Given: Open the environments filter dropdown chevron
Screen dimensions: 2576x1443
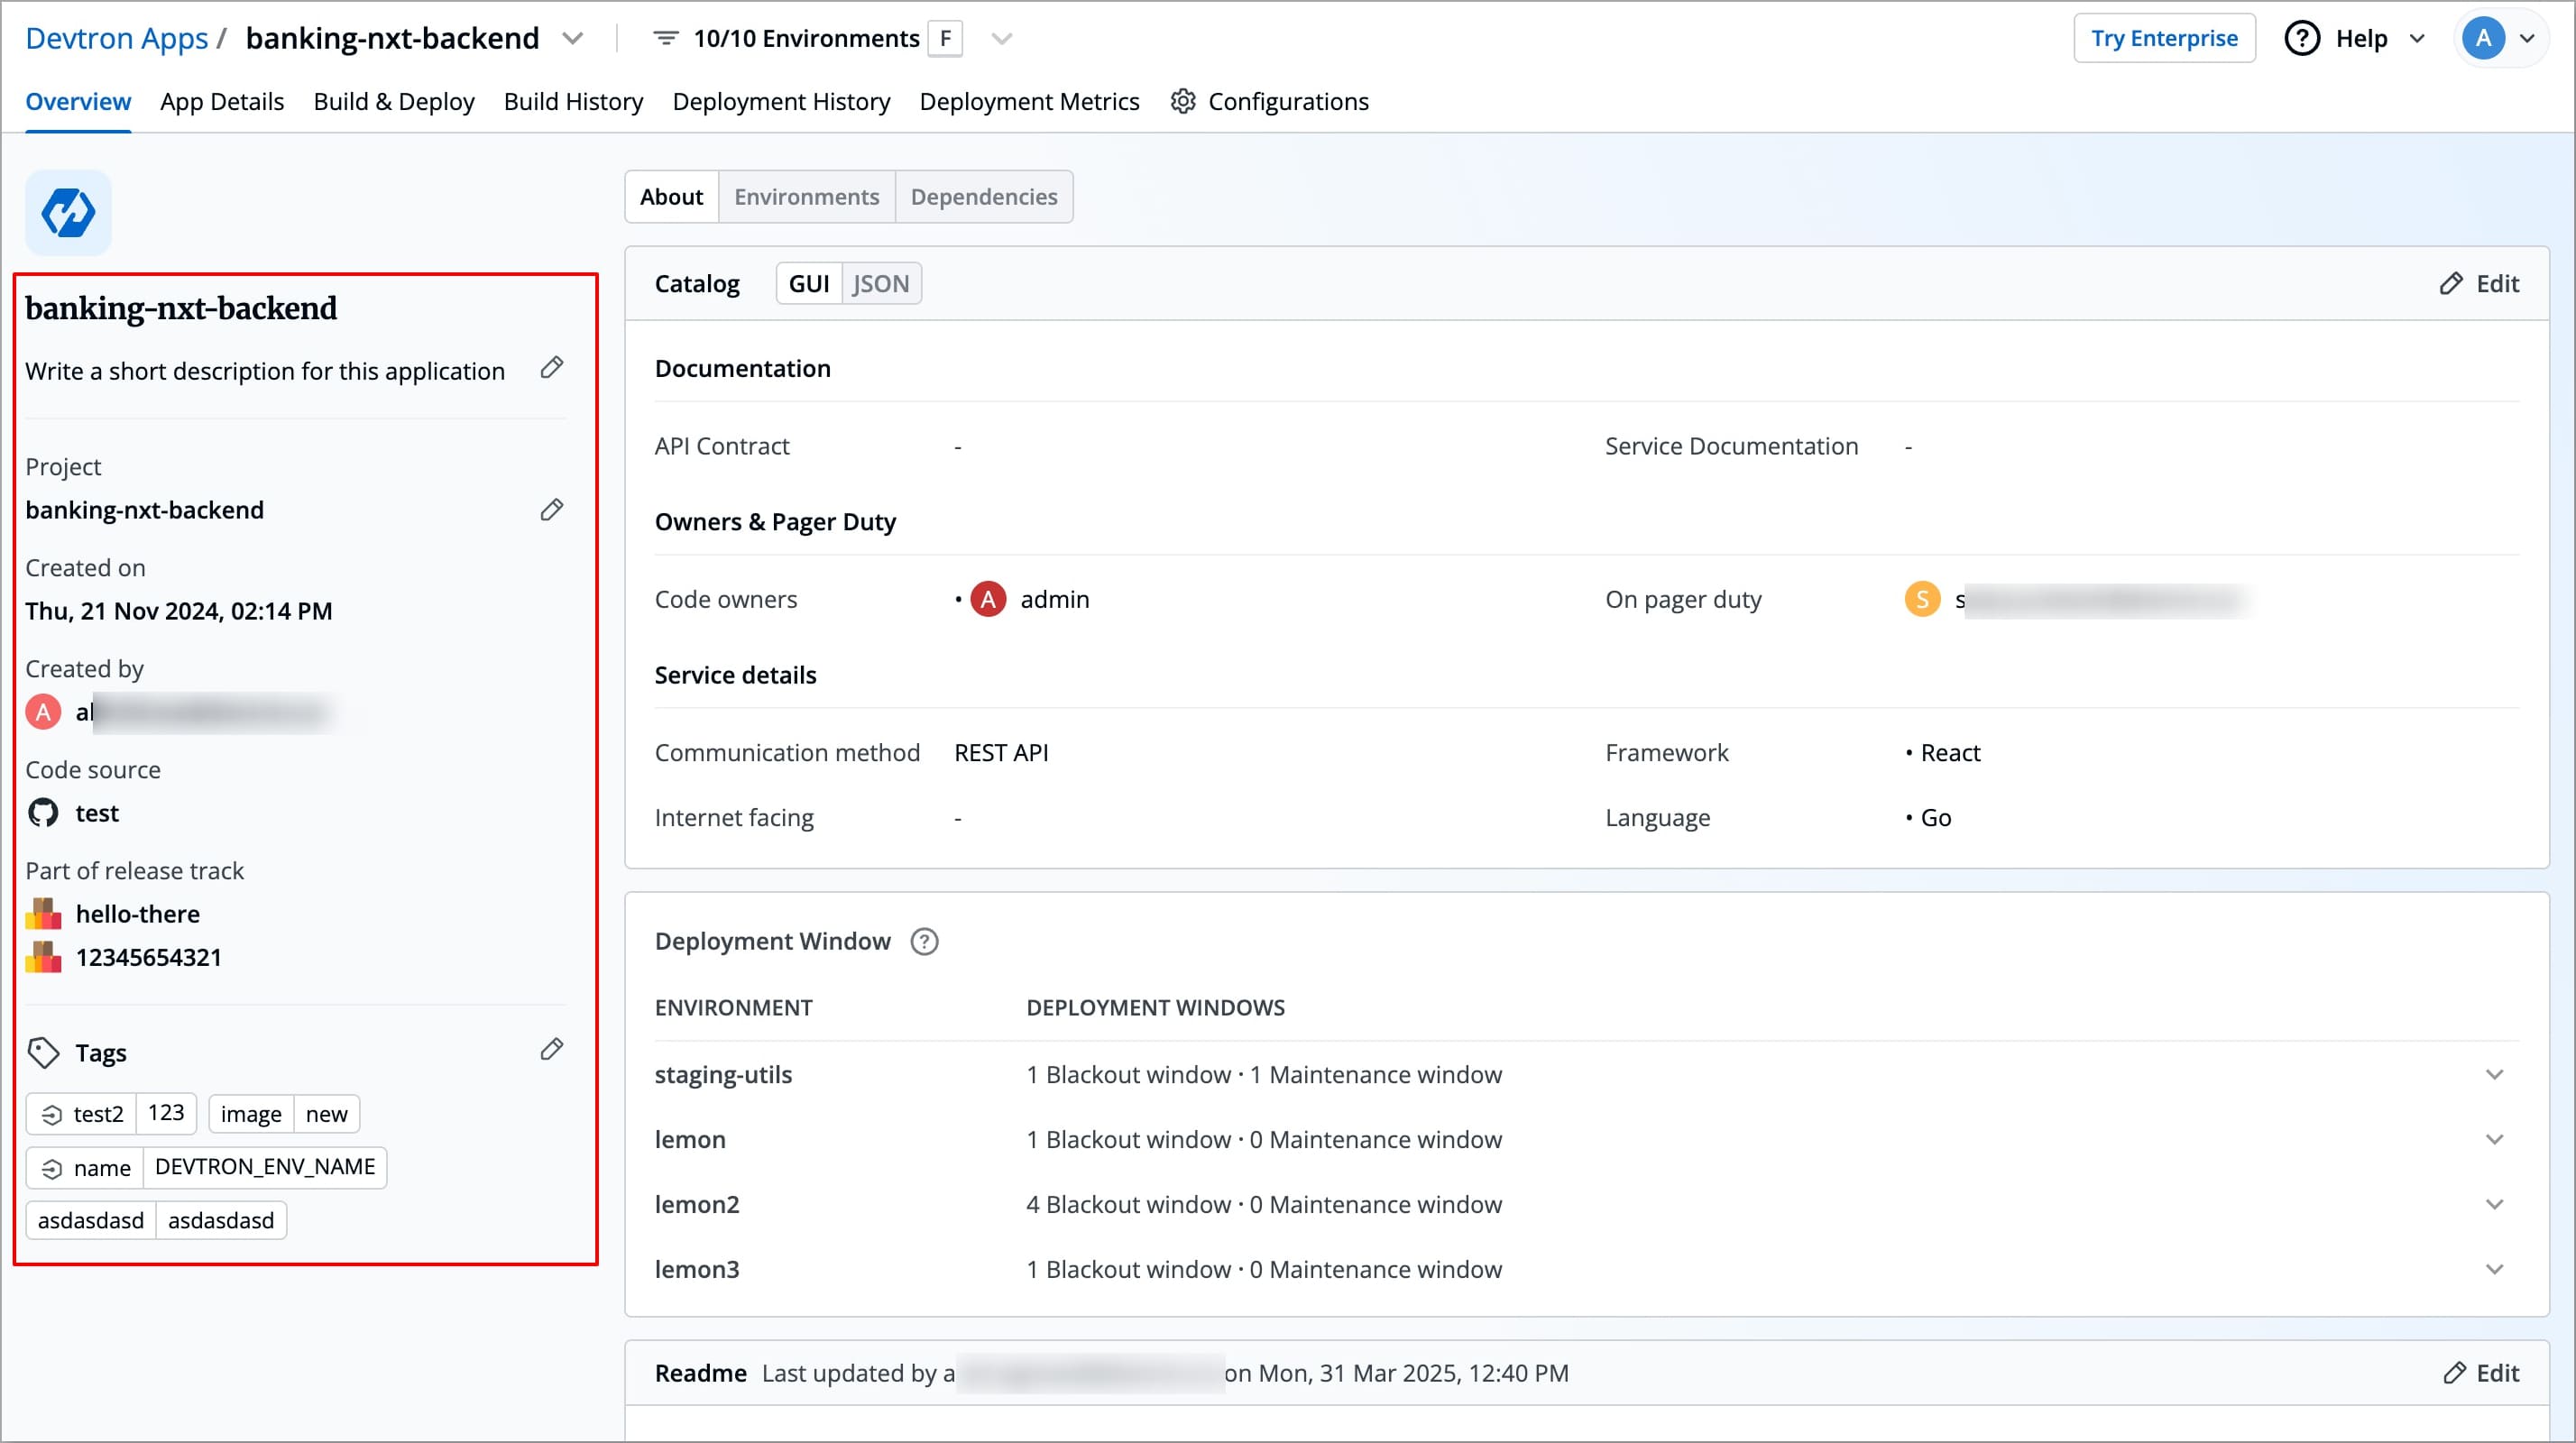Looking at the screenshot, I should coord(1002,38).
